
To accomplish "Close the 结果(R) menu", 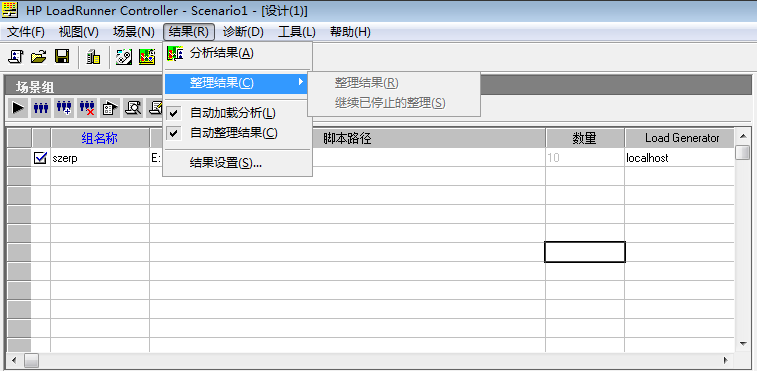I will [189, 32].
